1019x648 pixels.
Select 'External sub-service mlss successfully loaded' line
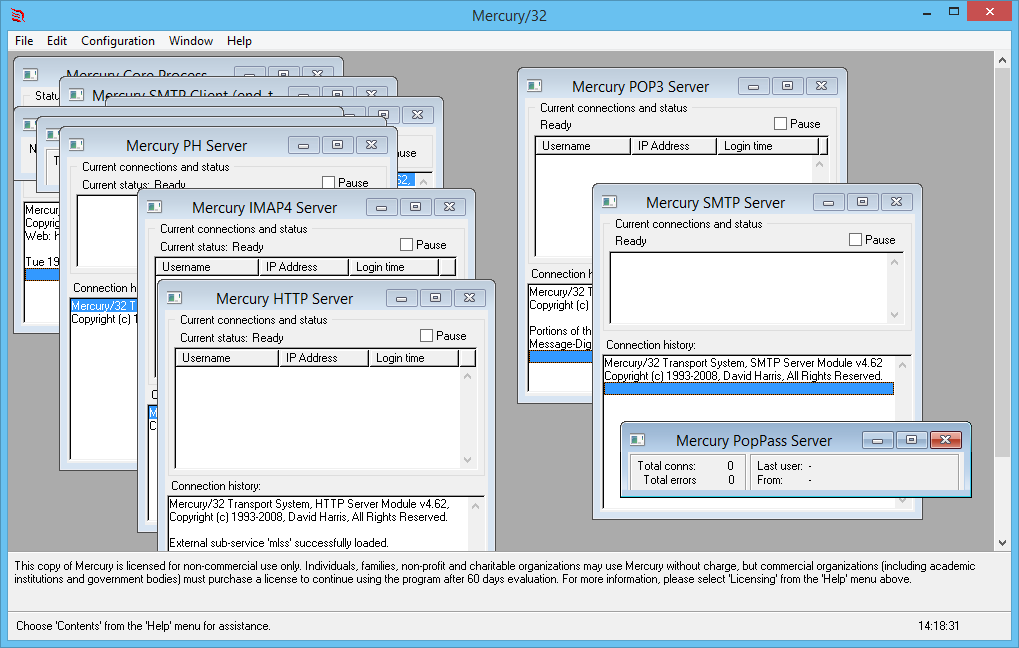point(279,543)
